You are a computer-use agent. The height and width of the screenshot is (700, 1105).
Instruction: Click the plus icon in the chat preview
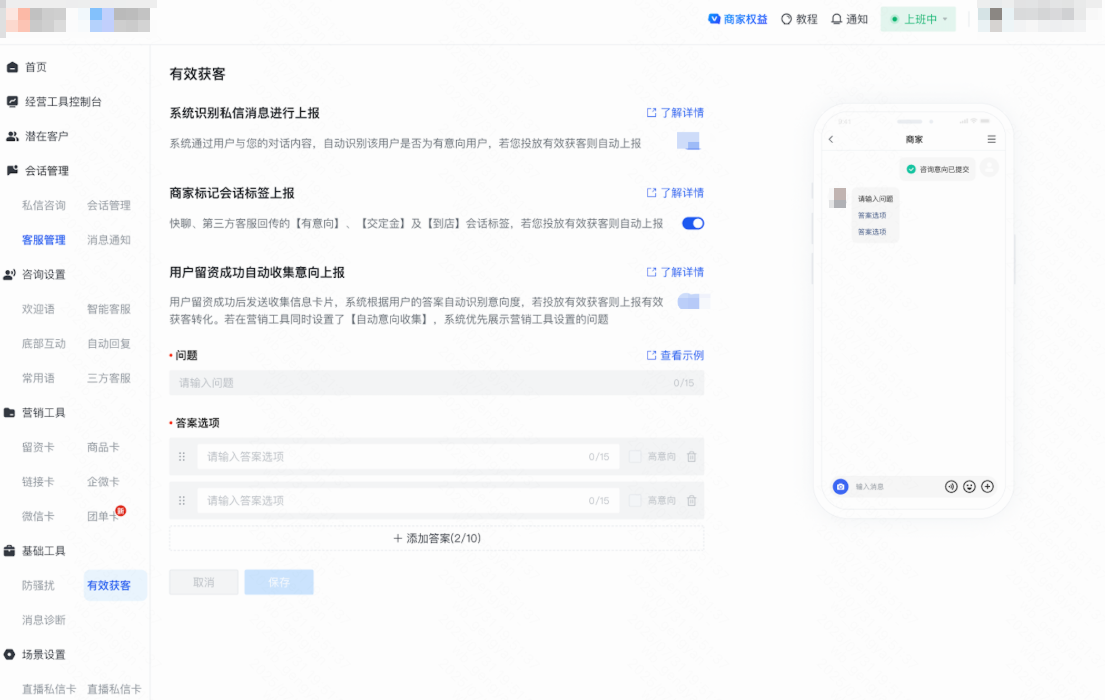(988, 487)
